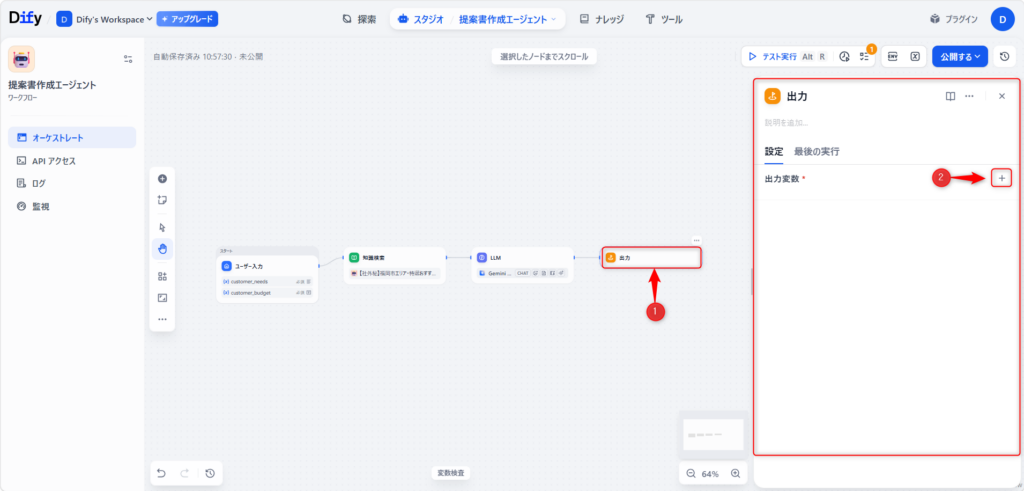1024x491 pixels.
Task: Open the workflow checklist with badge
Action: pyautogui.click(x=865, y=57)
